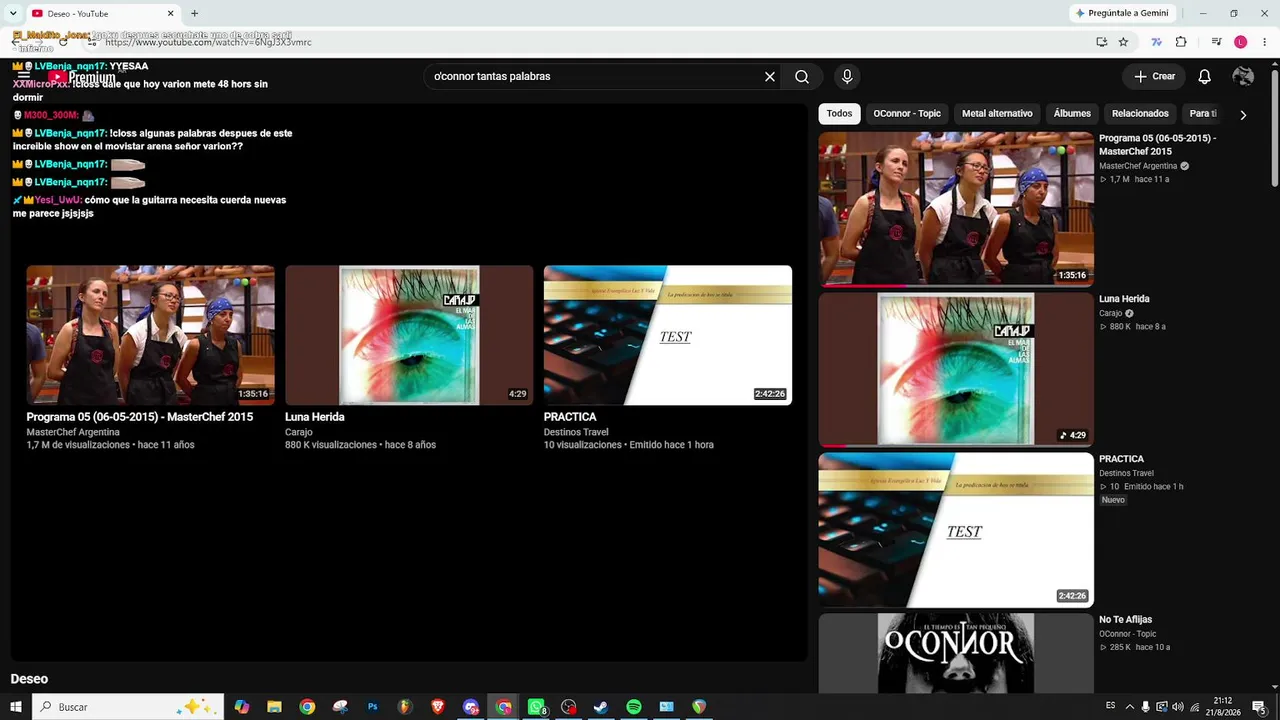Click the taskbar Buscar search box

tap(128, 707)
